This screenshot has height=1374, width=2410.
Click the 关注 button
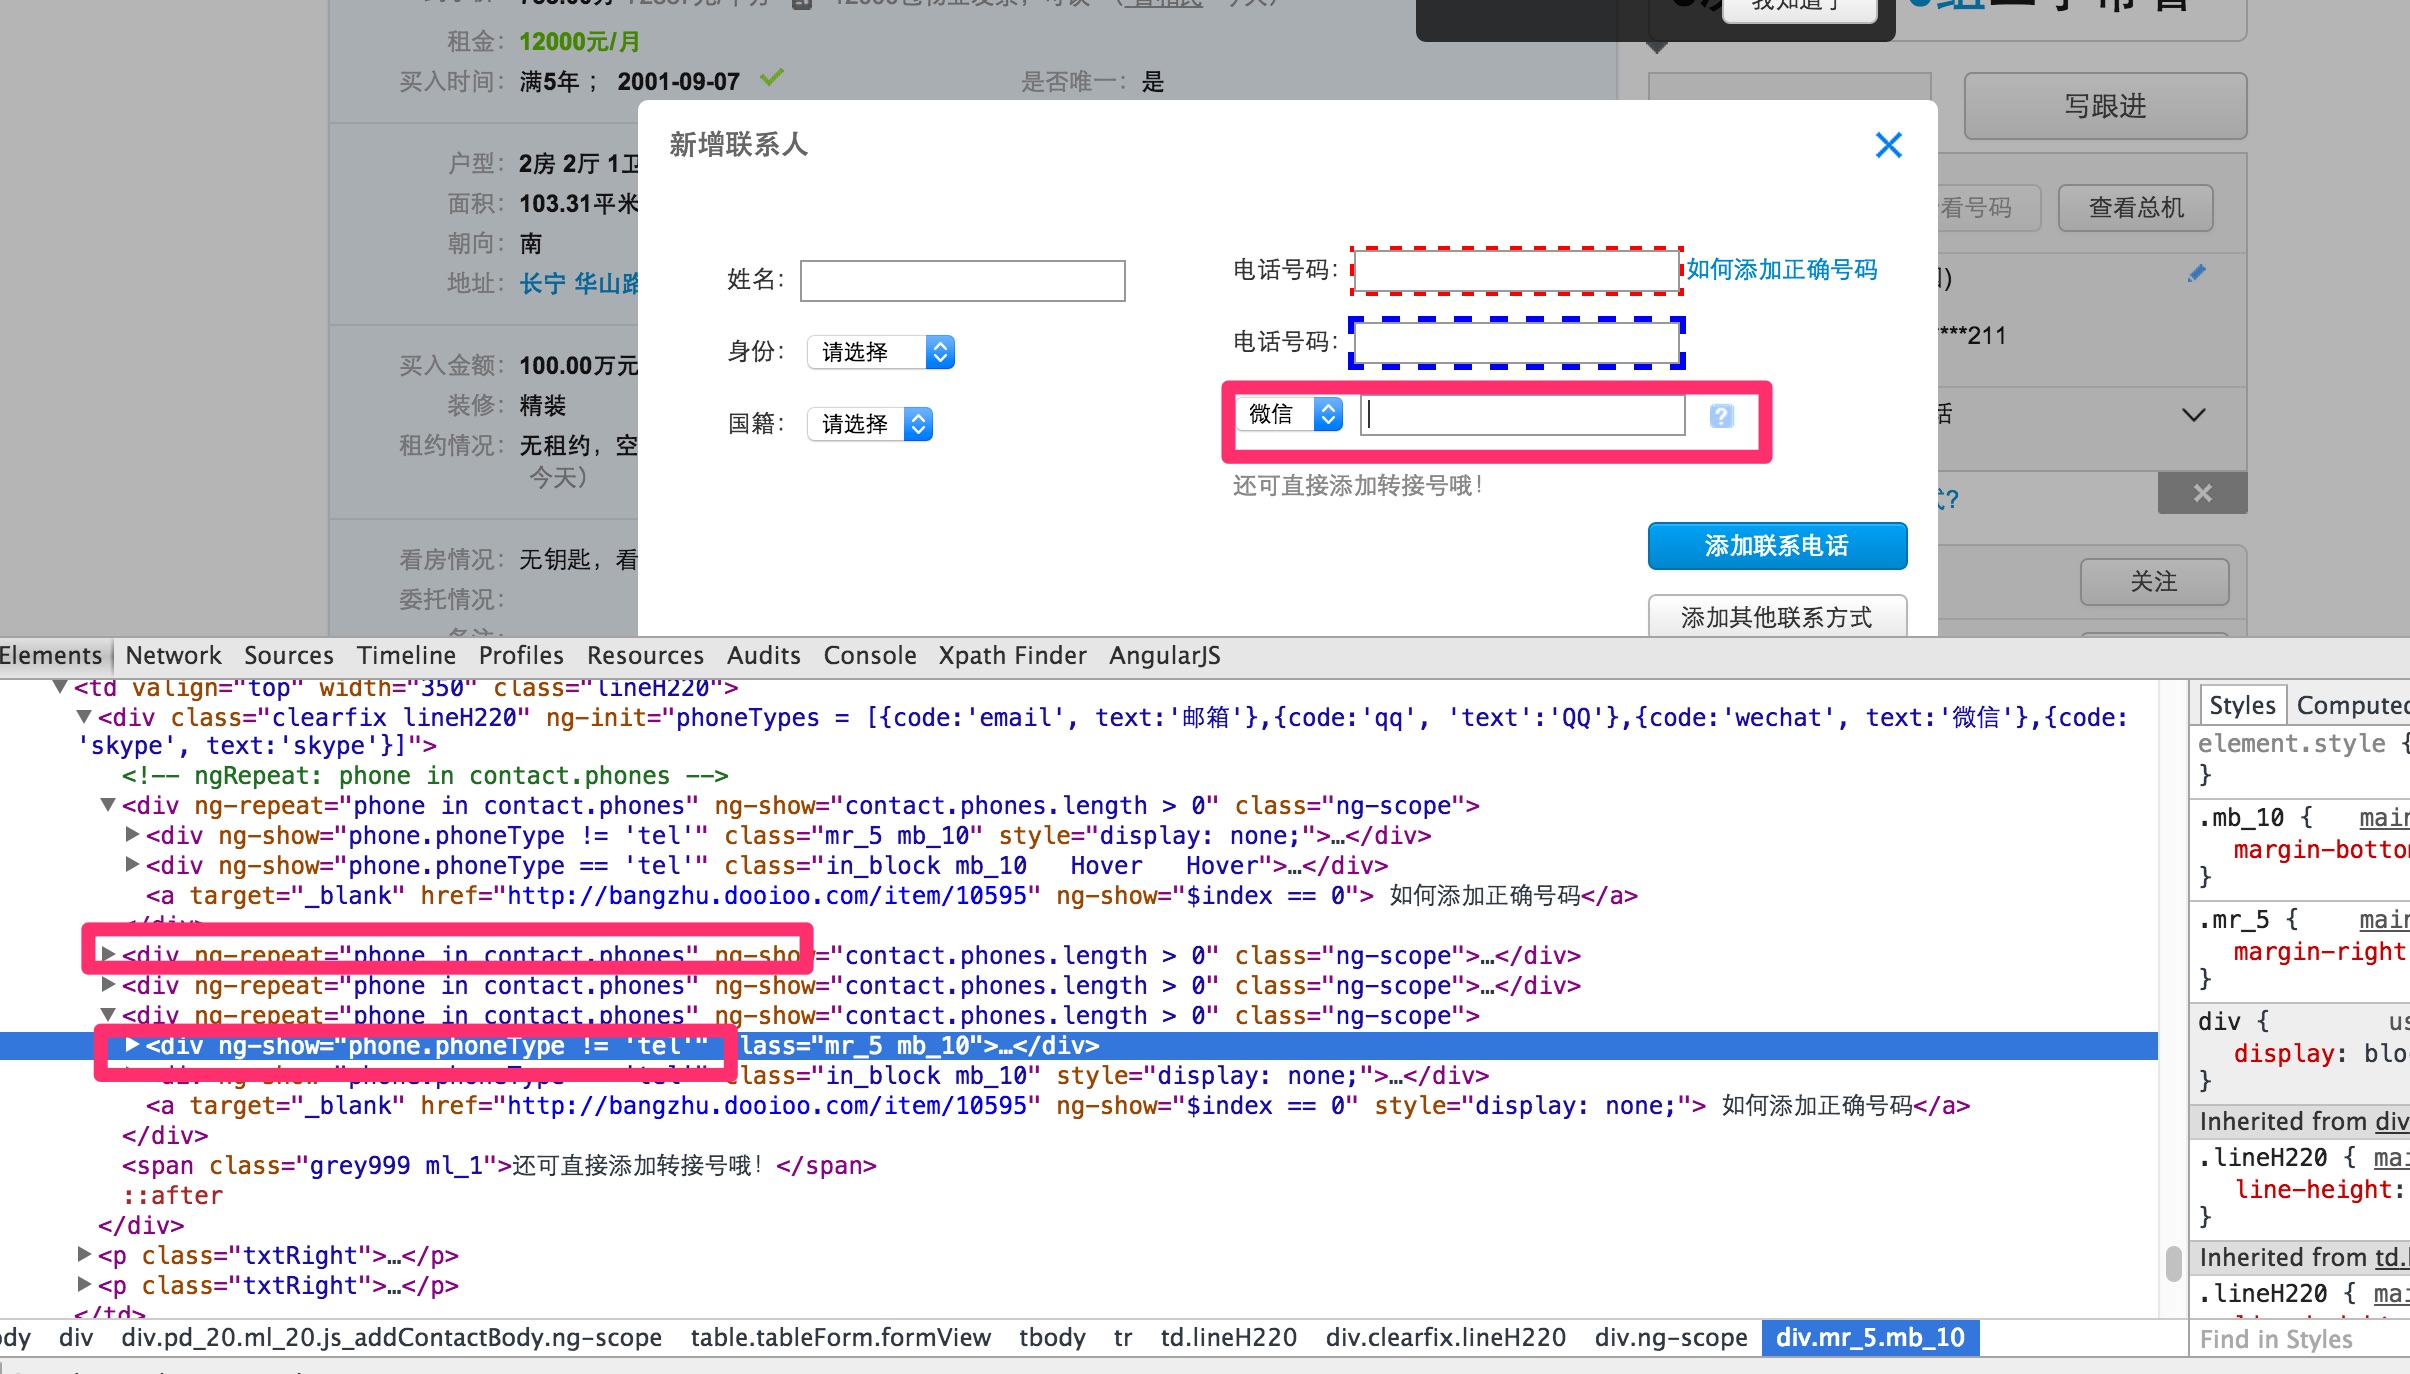tap(2154, 582)
